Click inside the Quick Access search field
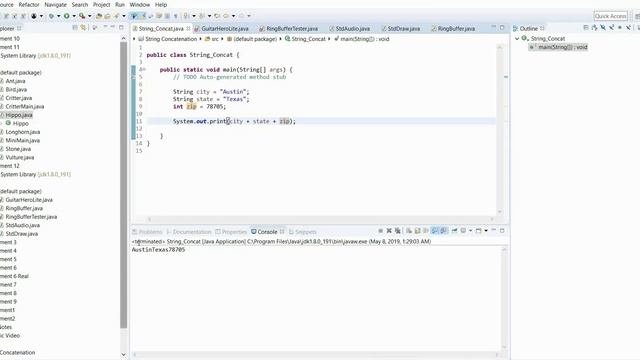 tap(610, 16)
